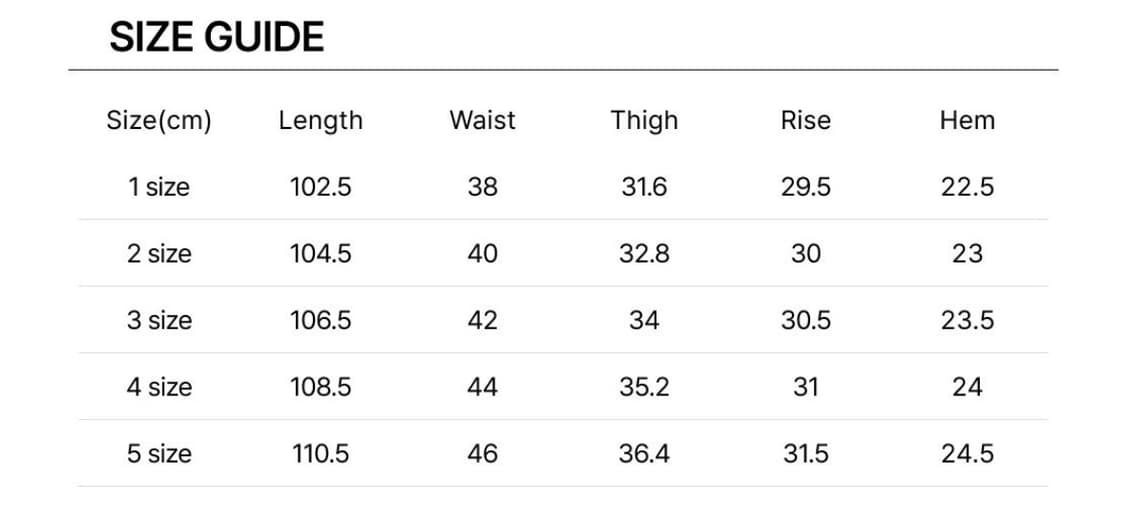This screenshot has height=505, width=1125.
Task: Click the 3 size row label
Action: pos(158,320)
